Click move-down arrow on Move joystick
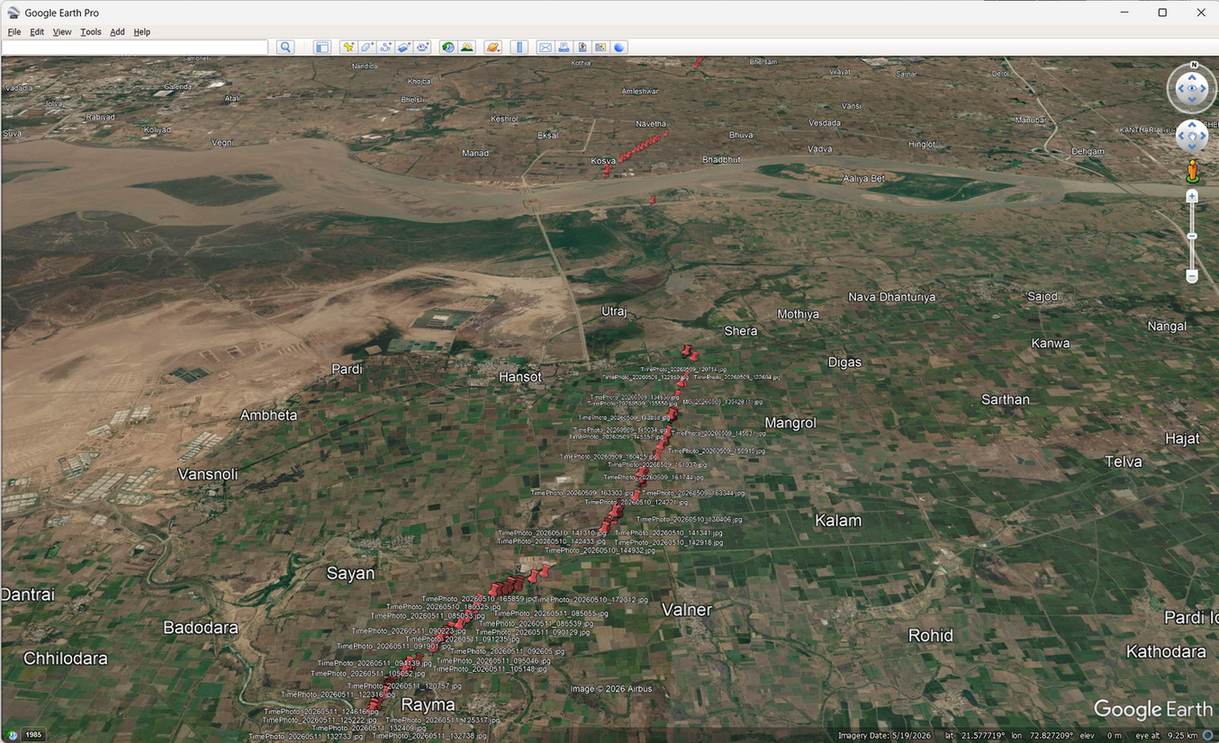Screen dimensions: 1219x743 tap(1192, 148)
